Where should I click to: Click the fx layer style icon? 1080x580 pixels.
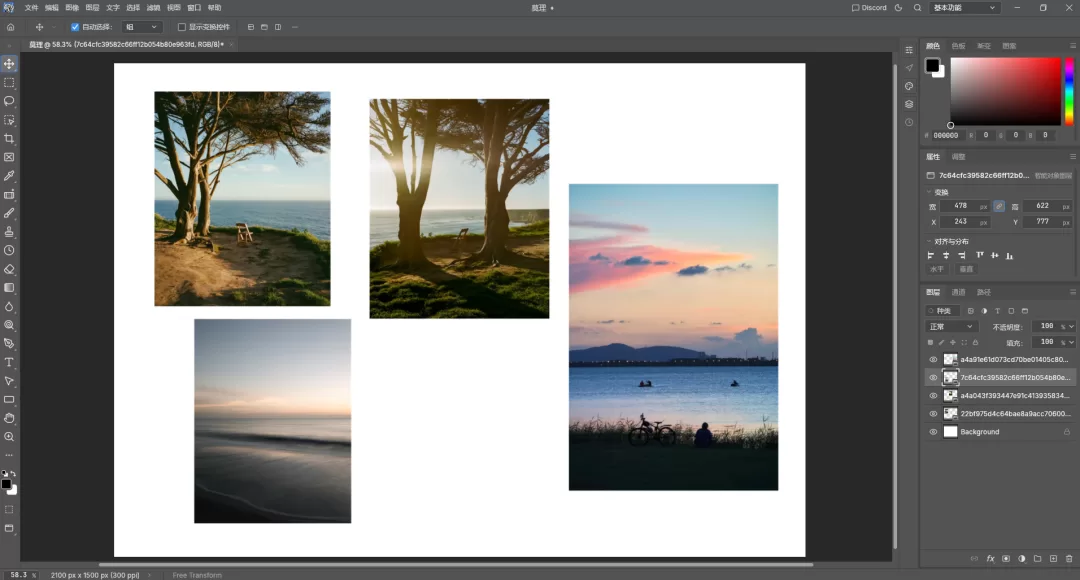(x=990, y=559)
